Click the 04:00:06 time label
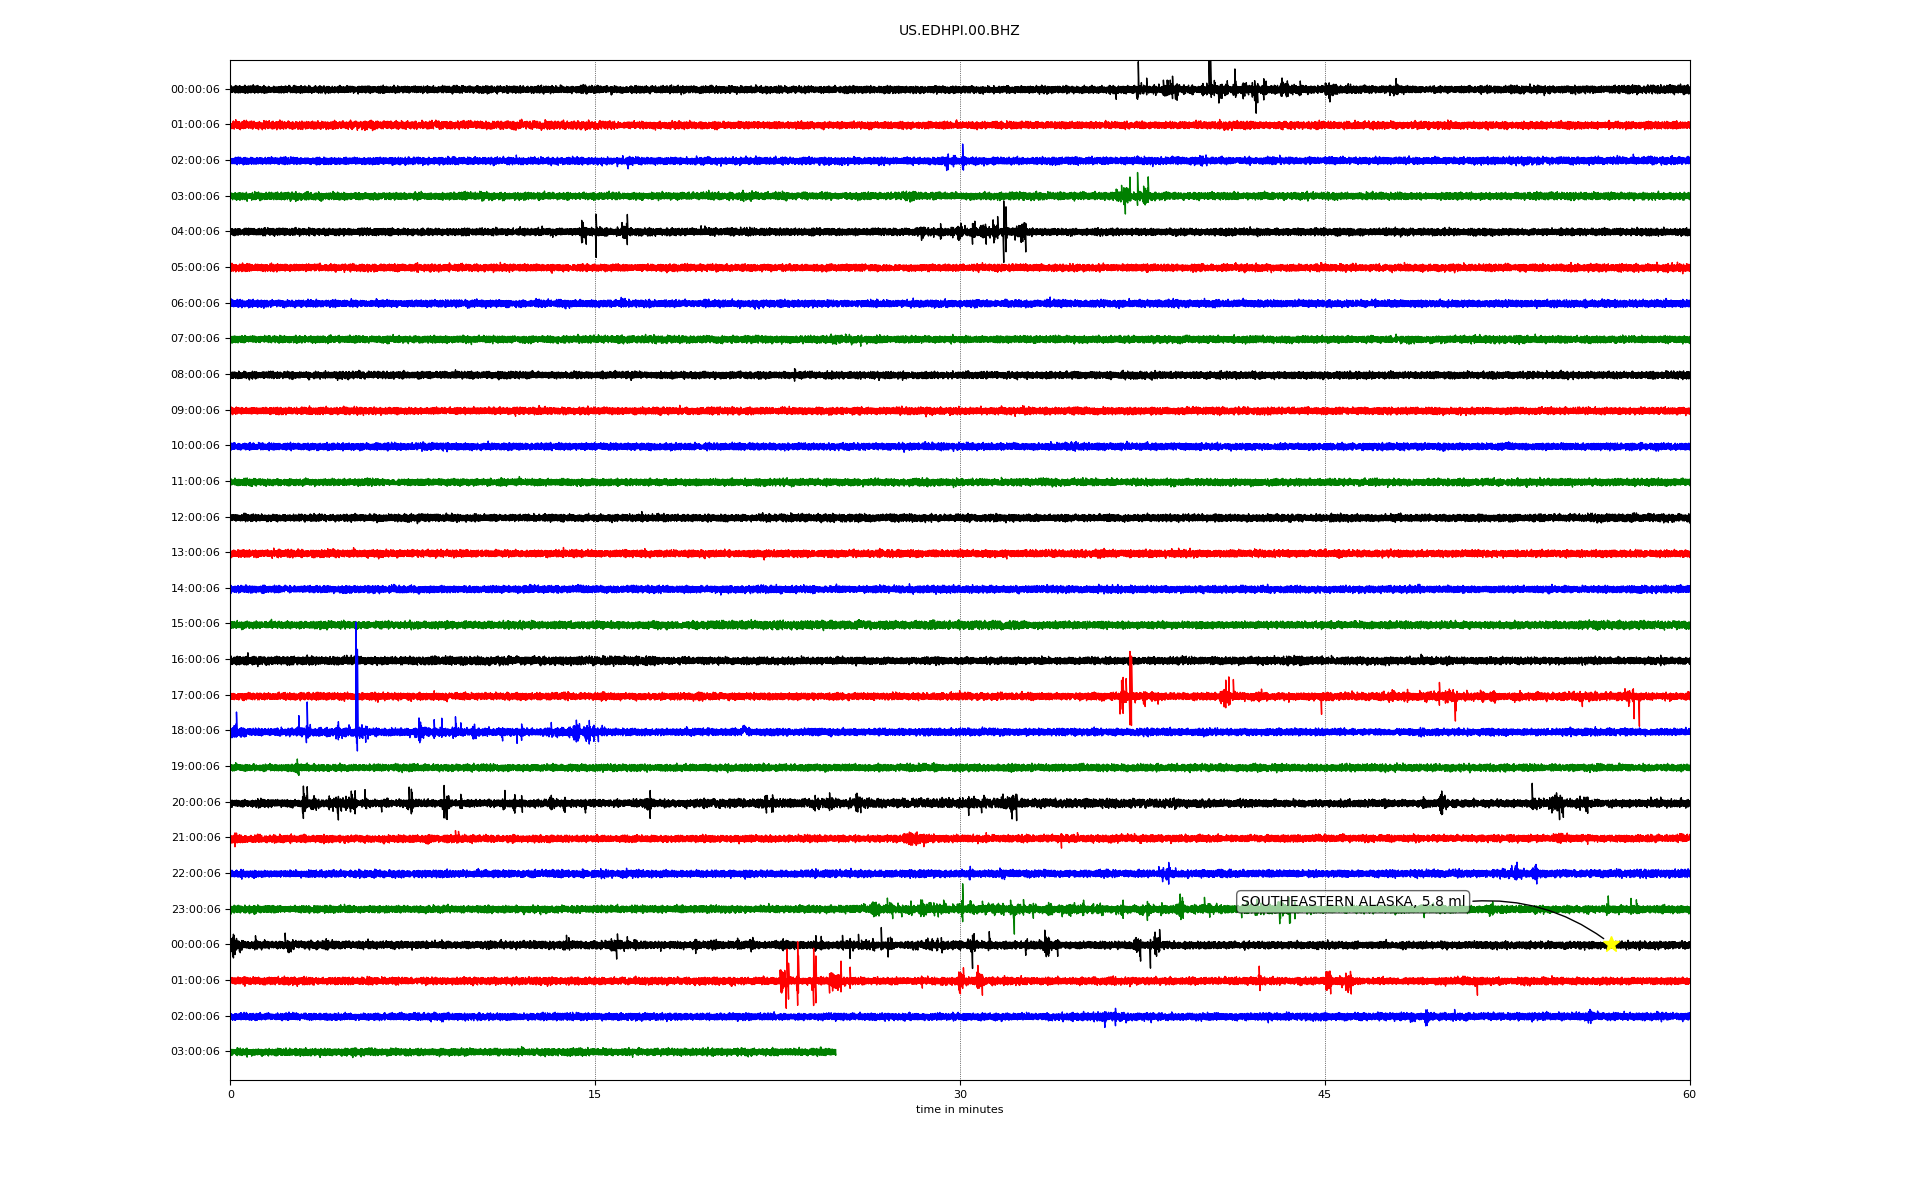The width and height of the screenshot is (1920, 1200). point(195,232)
